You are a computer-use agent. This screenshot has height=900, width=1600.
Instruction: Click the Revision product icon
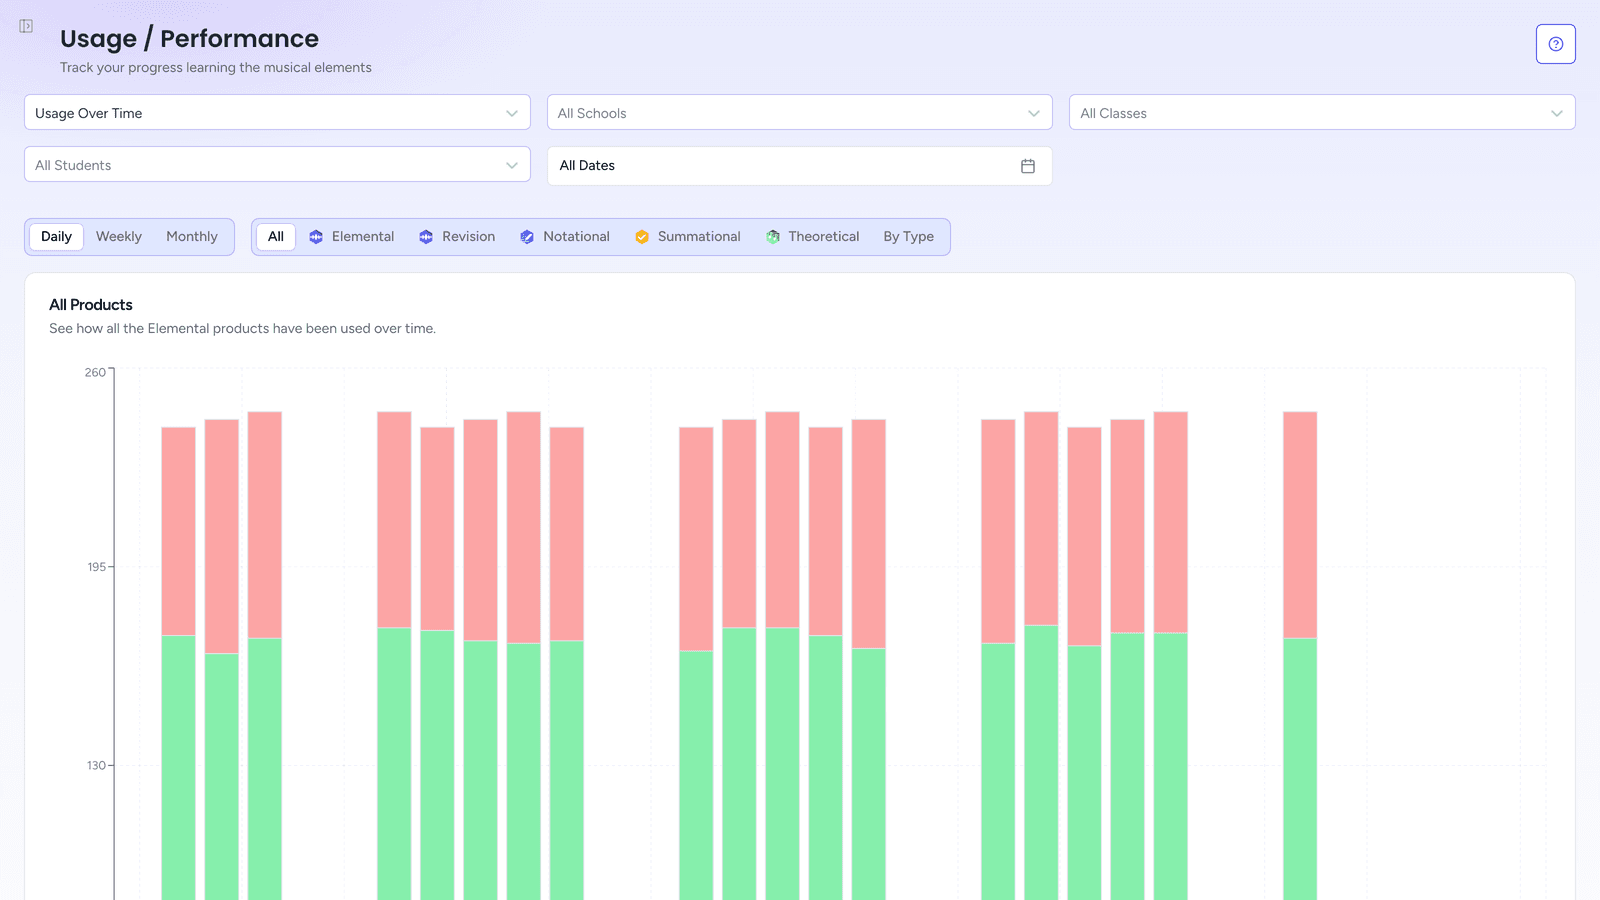click(x=426, y=237)
